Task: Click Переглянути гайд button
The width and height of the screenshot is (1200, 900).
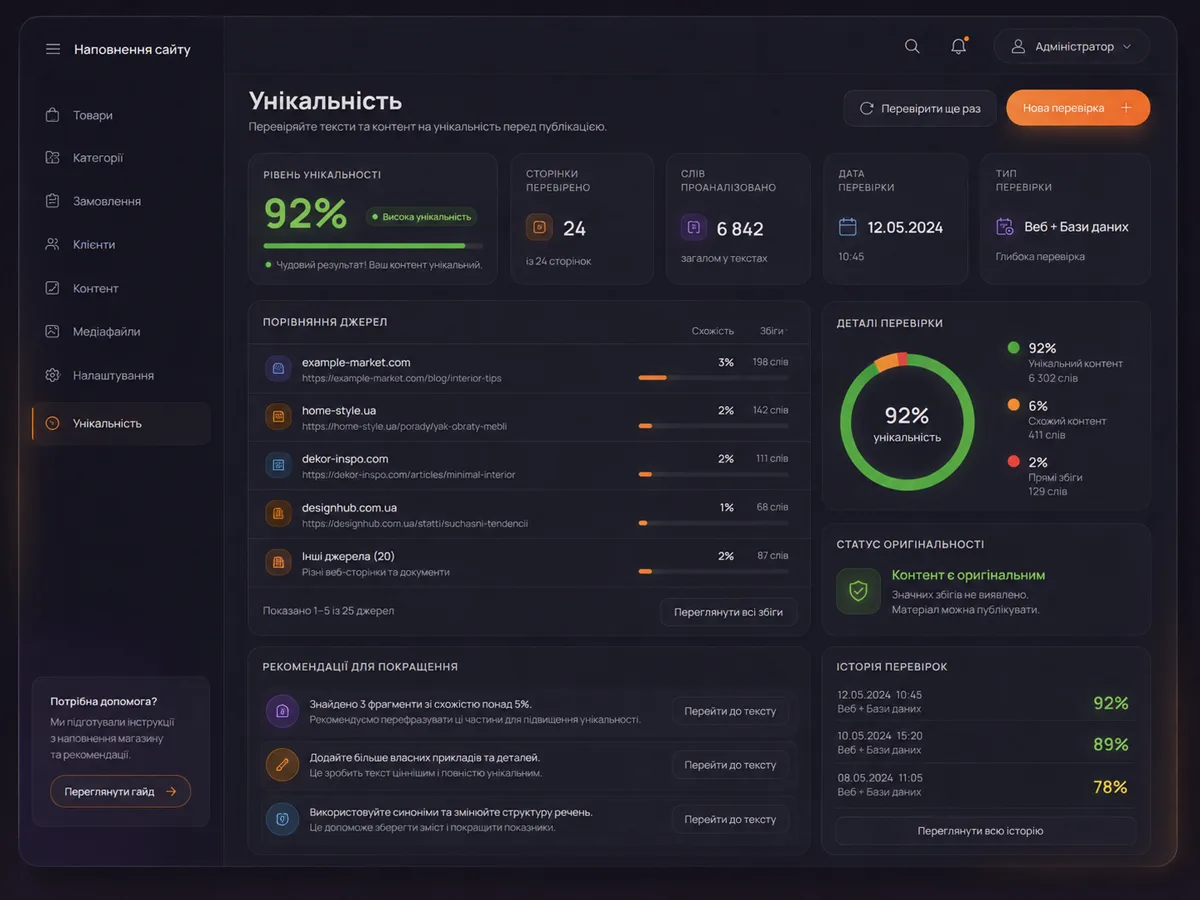Action: (x=120, y=791)
